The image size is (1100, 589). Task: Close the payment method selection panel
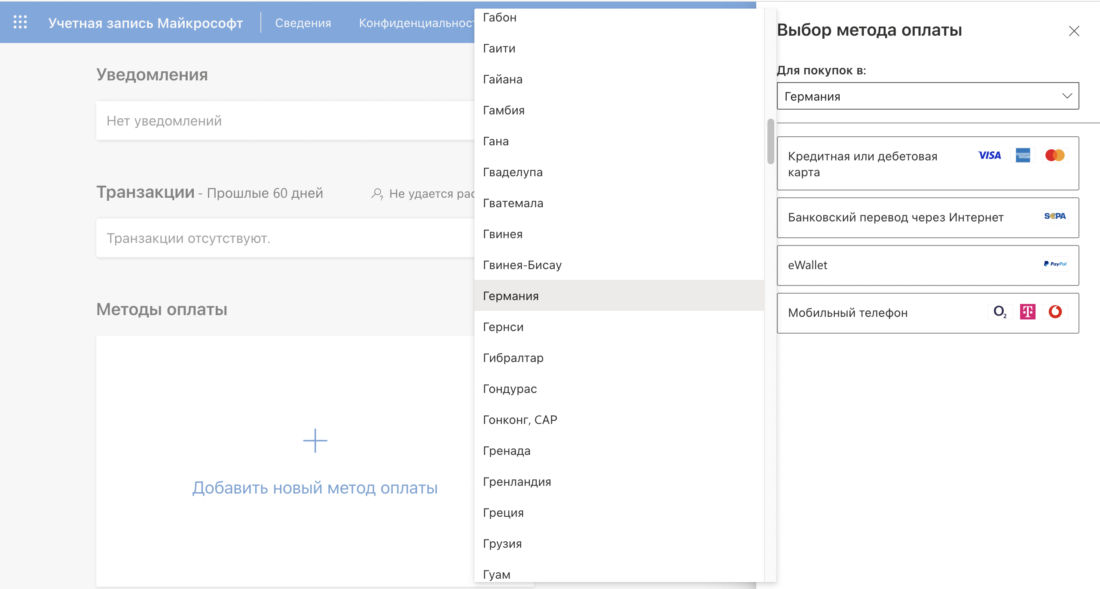(x=1074, y=31)
